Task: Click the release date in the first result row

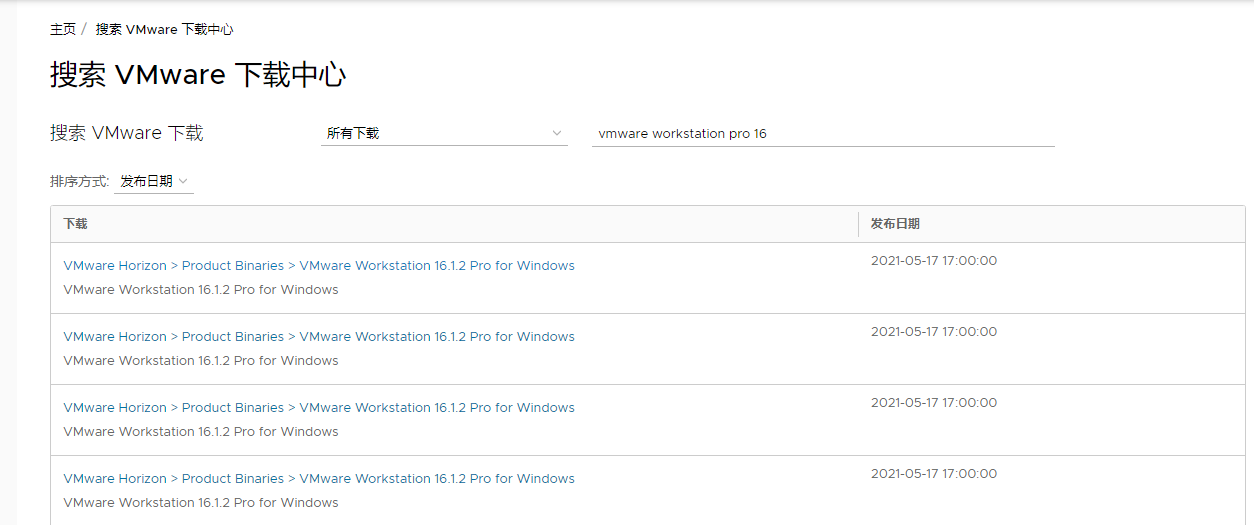Action: (933, 261)
